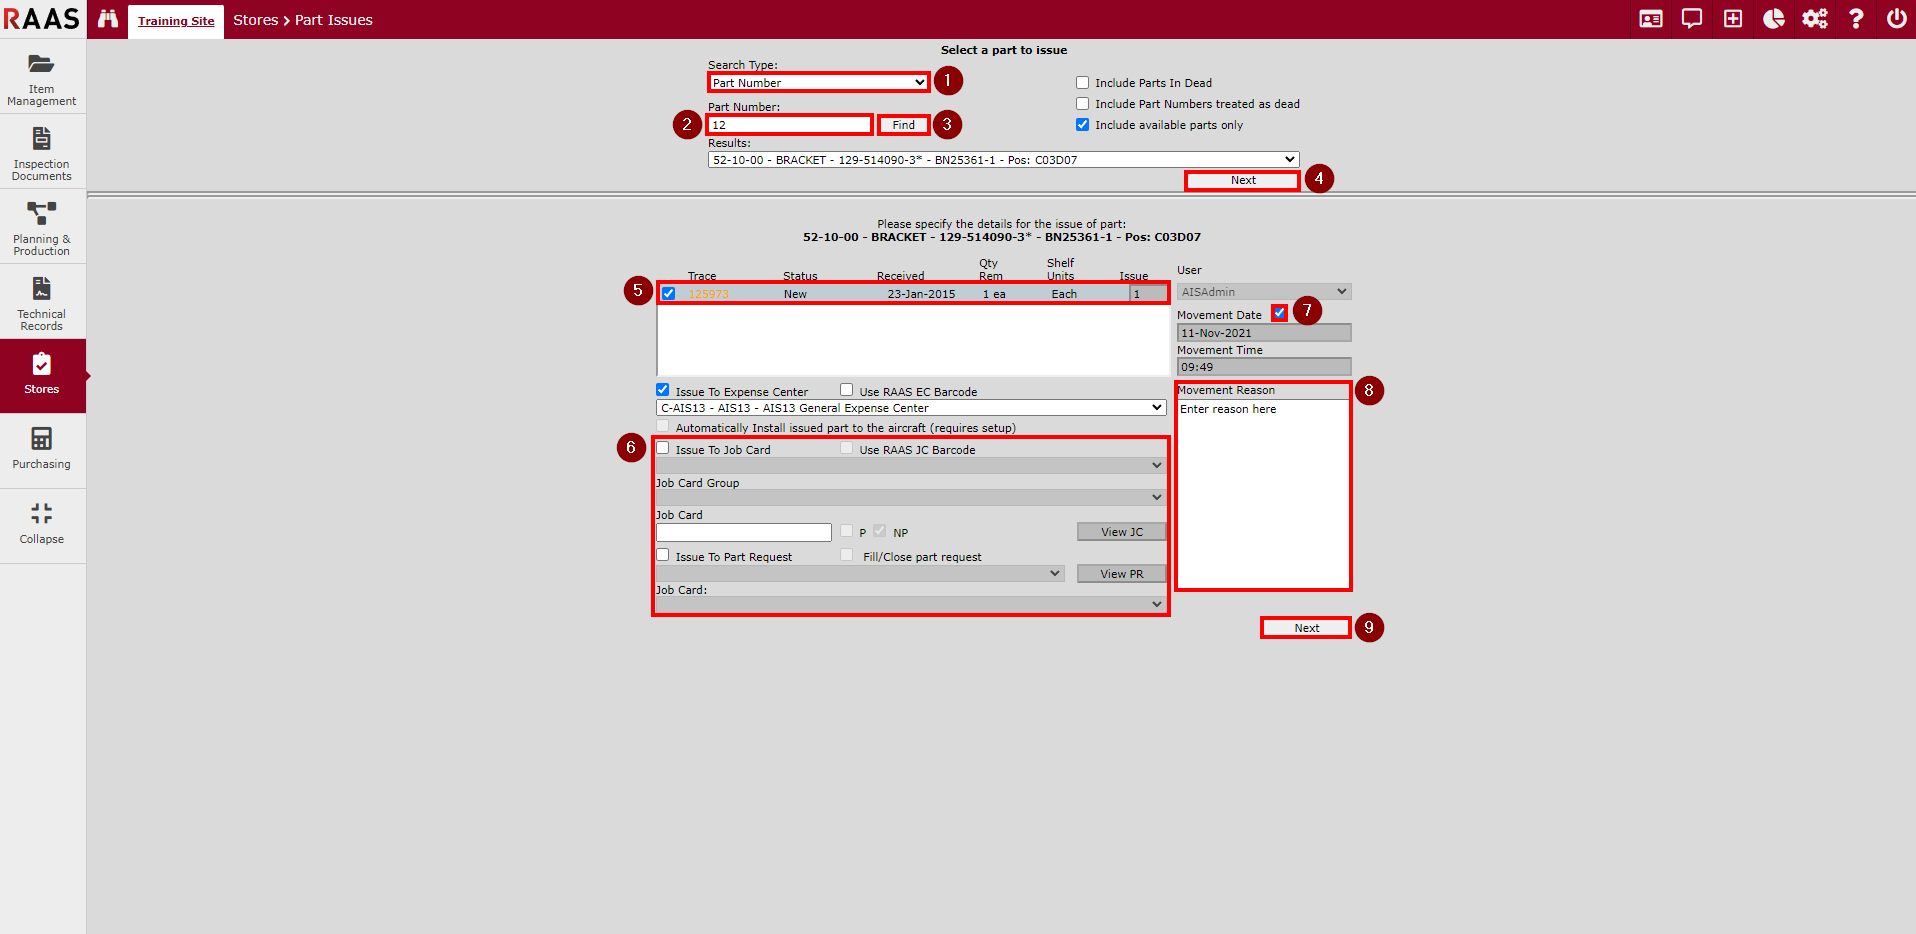Open the Planning & Production module
Image resolution: width=1916 pixels, height=934 pixels.
[x=42, y=227]
